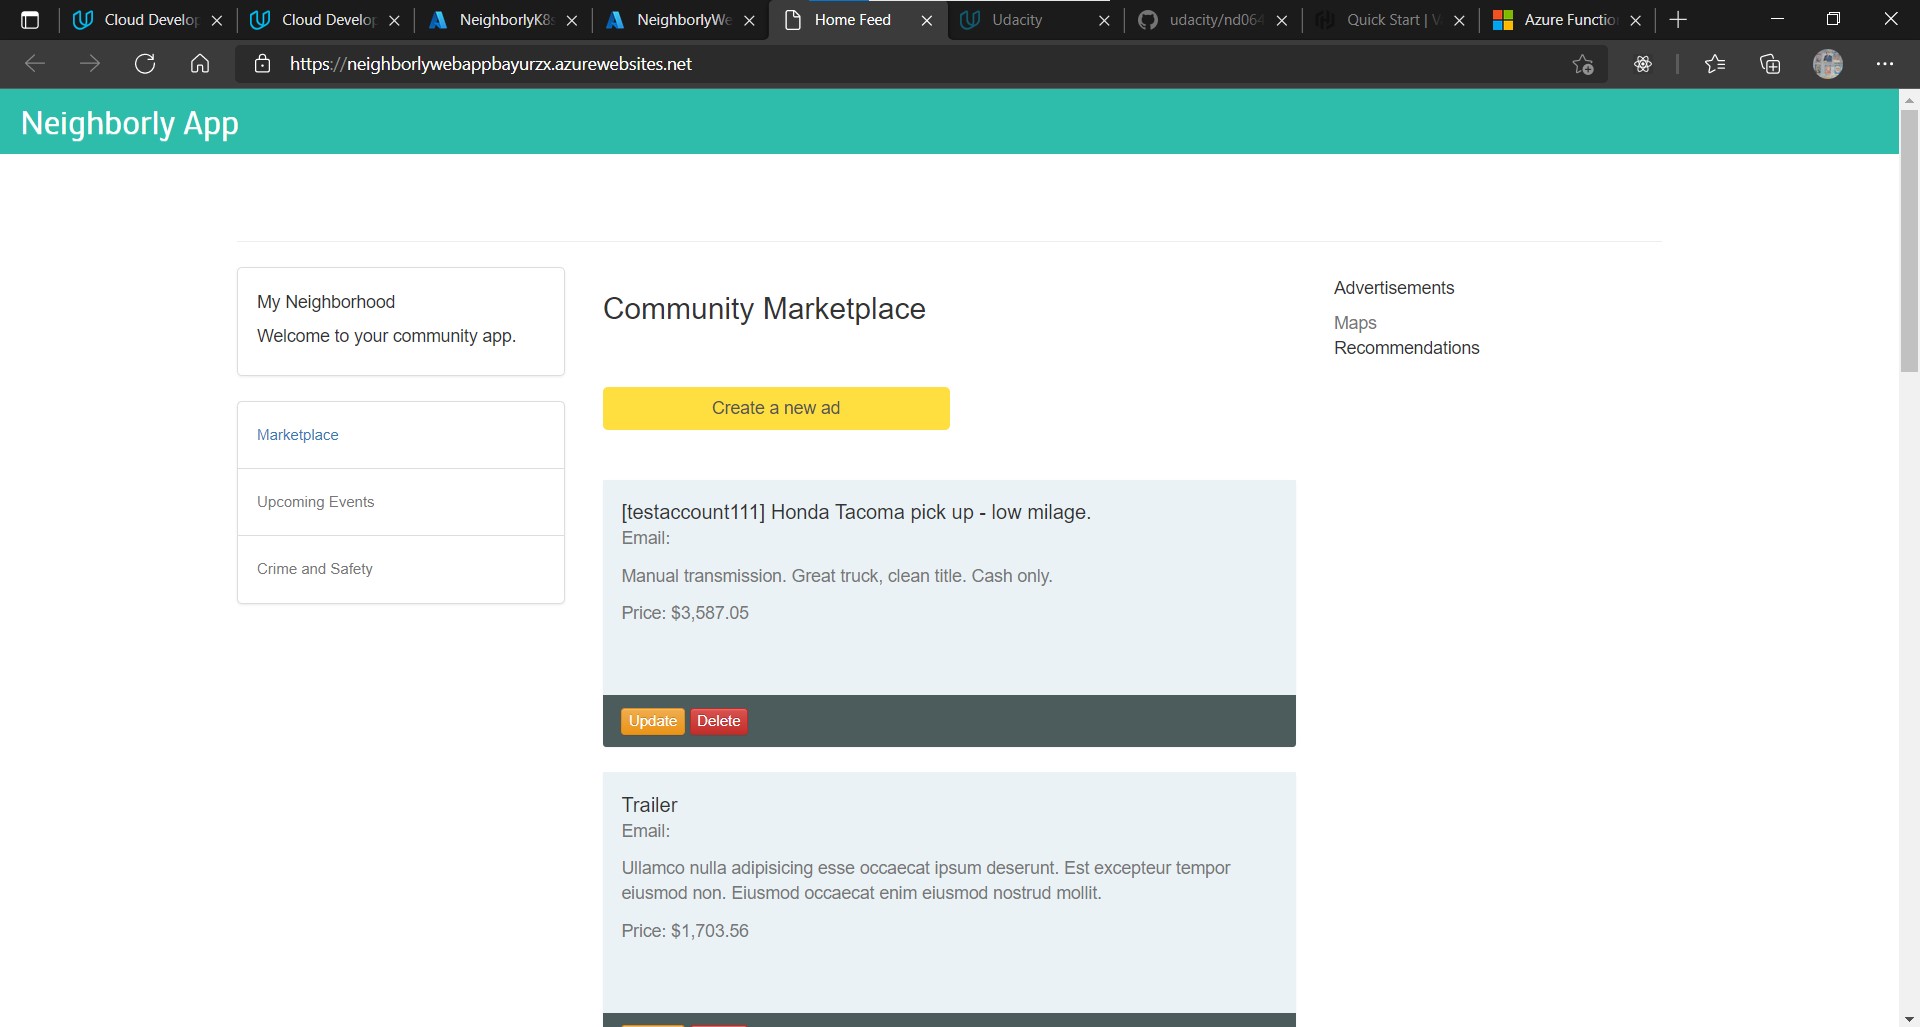1920x1027 pixels.
Task: Click the Welcome to your community app text
Action: pyautogui.click(x=386, y=336)
